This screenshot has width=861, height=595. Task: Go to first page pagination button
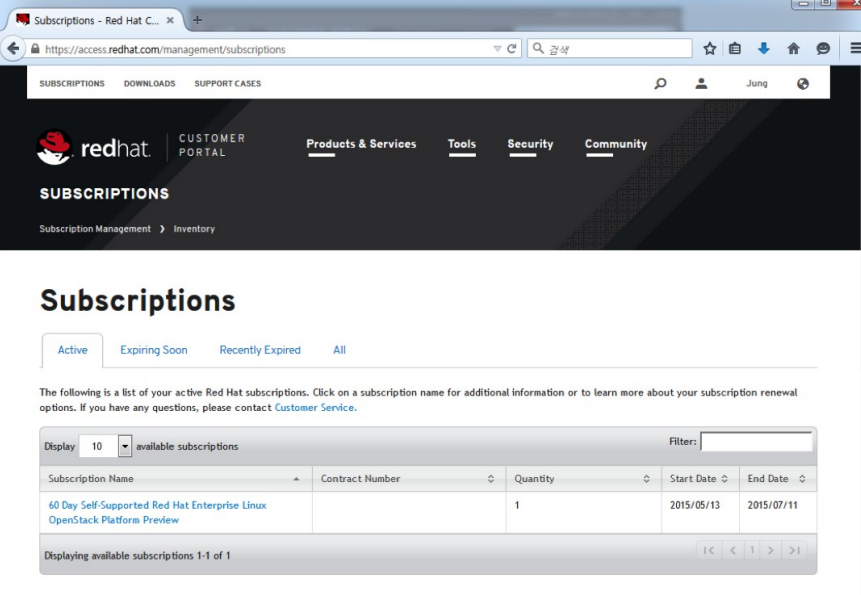[x=709, y=550]
